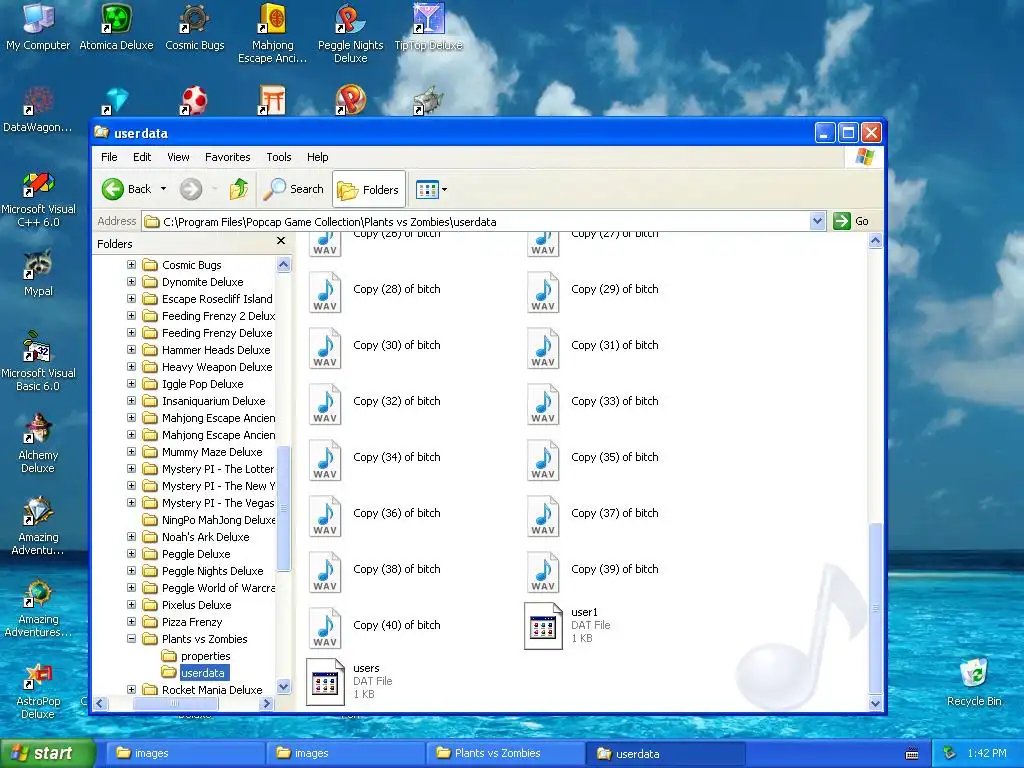Select the Copy (34) of bitch WAV file

pyautogui.click(x=375, y=461)
